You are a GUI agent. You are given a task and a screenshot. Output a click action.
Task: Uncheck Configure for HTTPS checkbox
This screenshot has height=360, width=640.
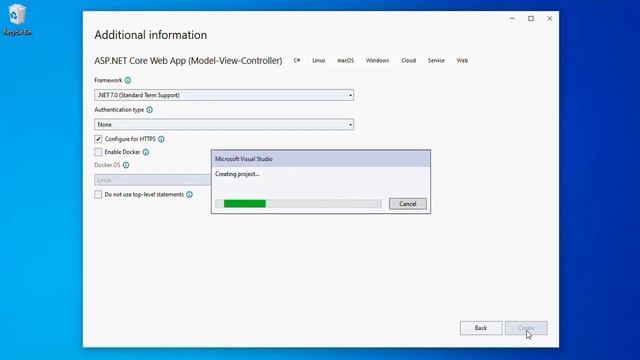98,139
